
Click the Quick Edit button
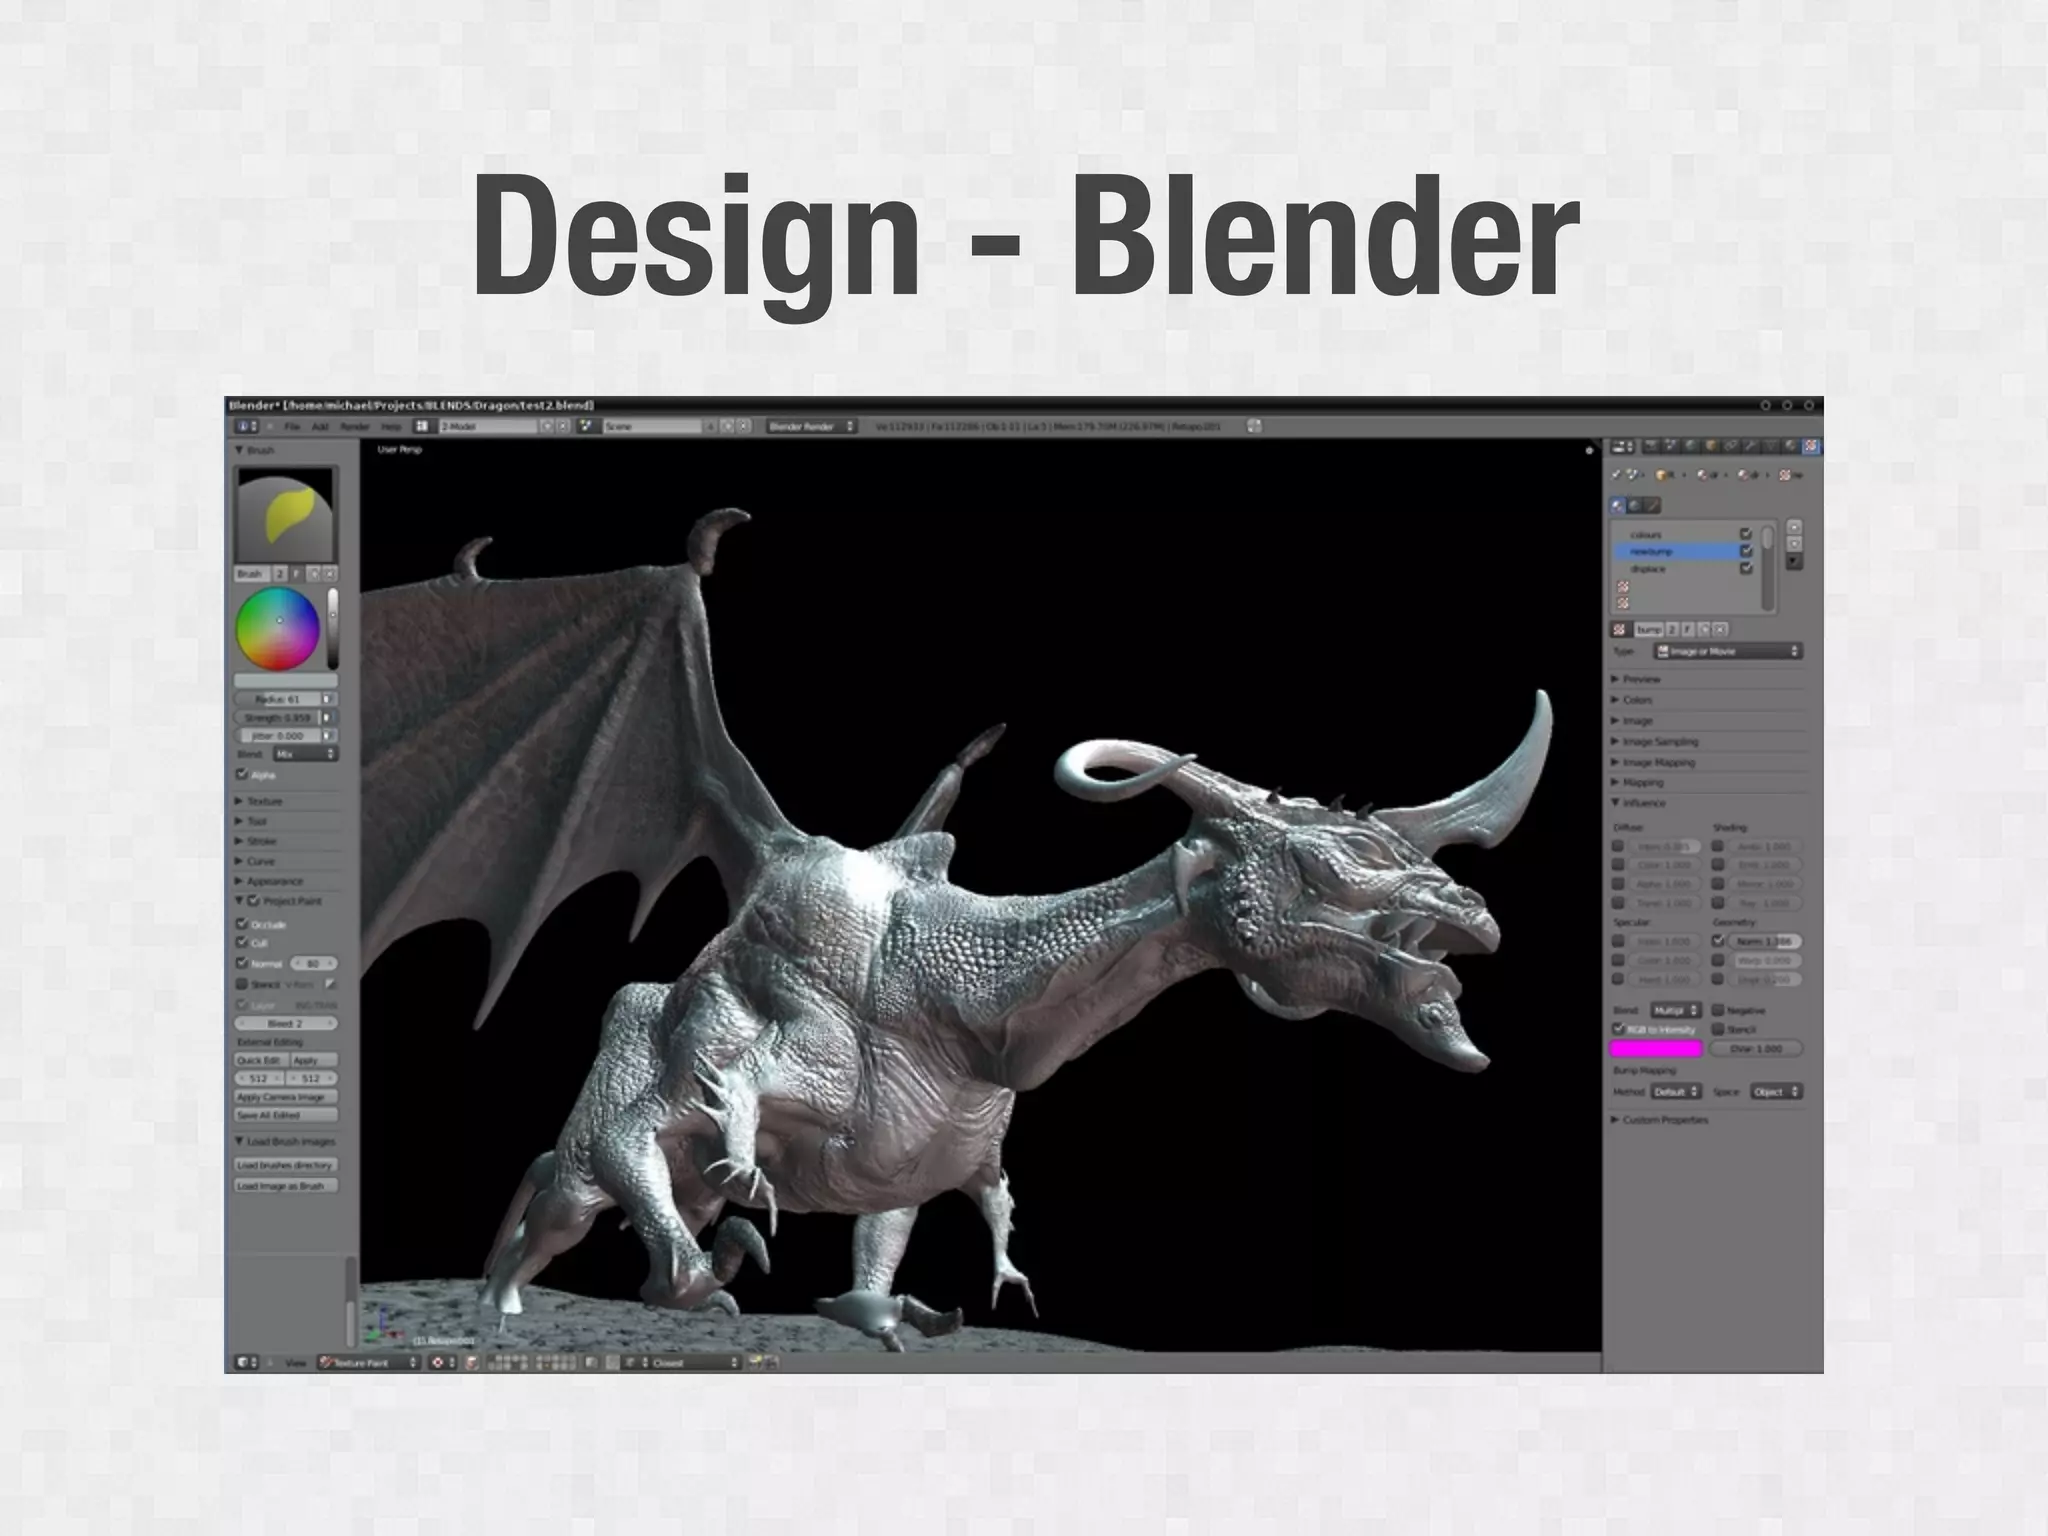click(261, 1060)
